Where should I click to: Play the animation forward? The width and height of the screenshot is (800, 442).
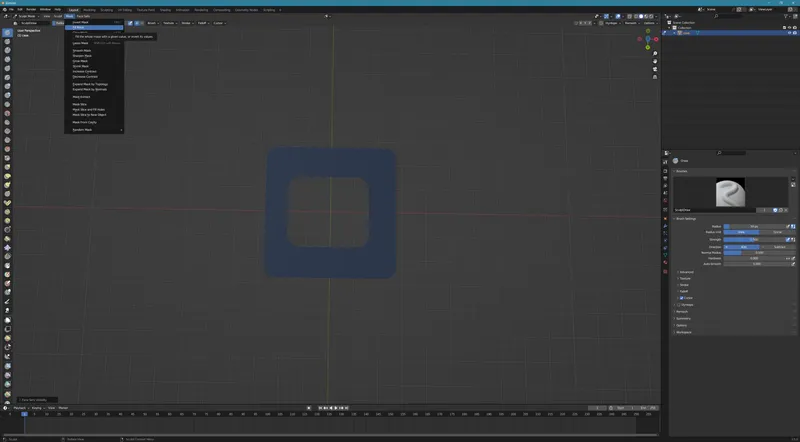(336, 408)
